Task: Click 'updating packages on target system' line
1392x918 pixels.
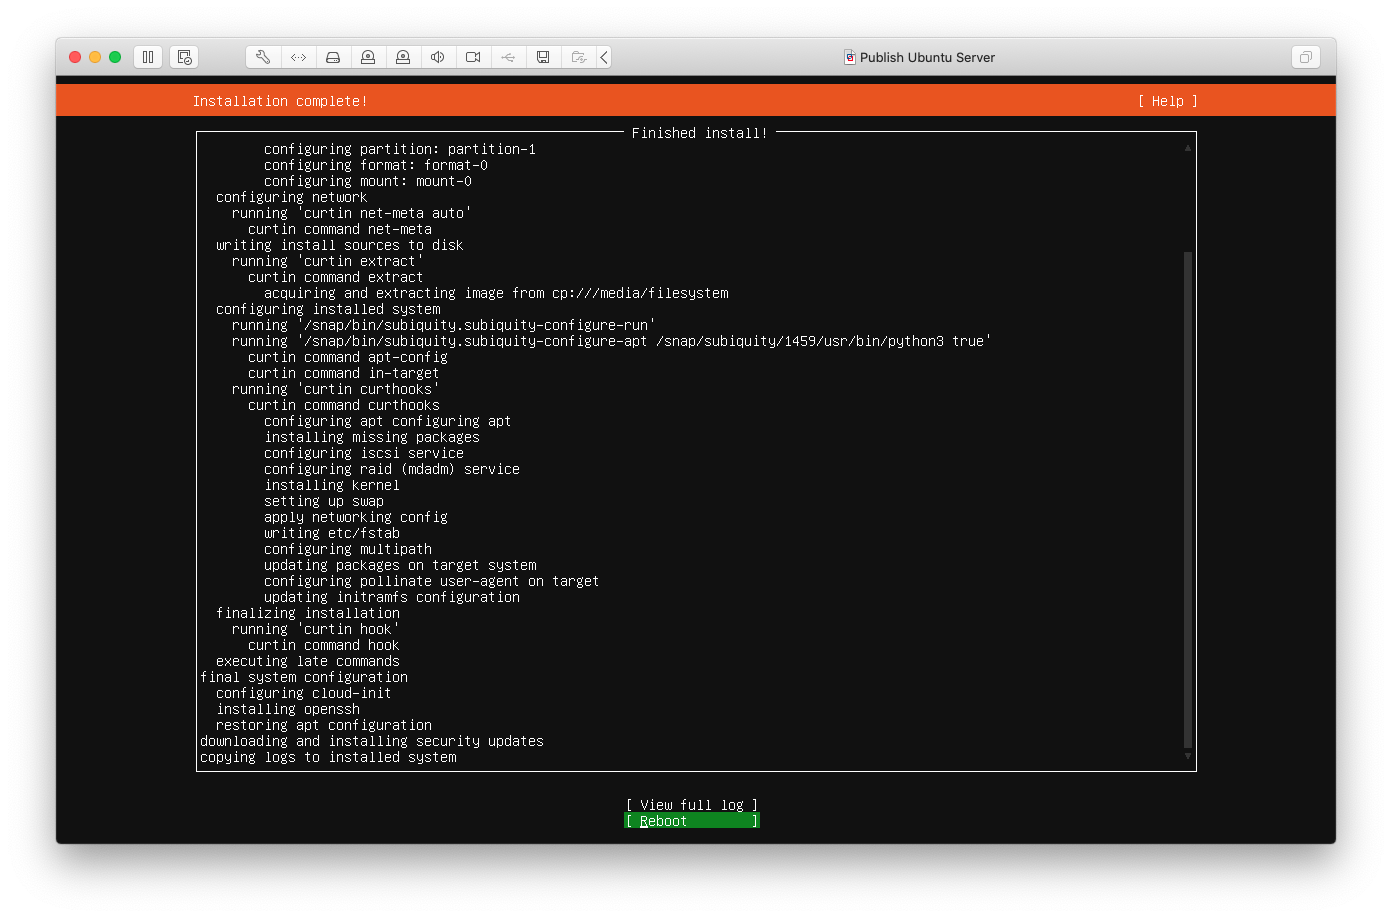Action: pos(400,565)
